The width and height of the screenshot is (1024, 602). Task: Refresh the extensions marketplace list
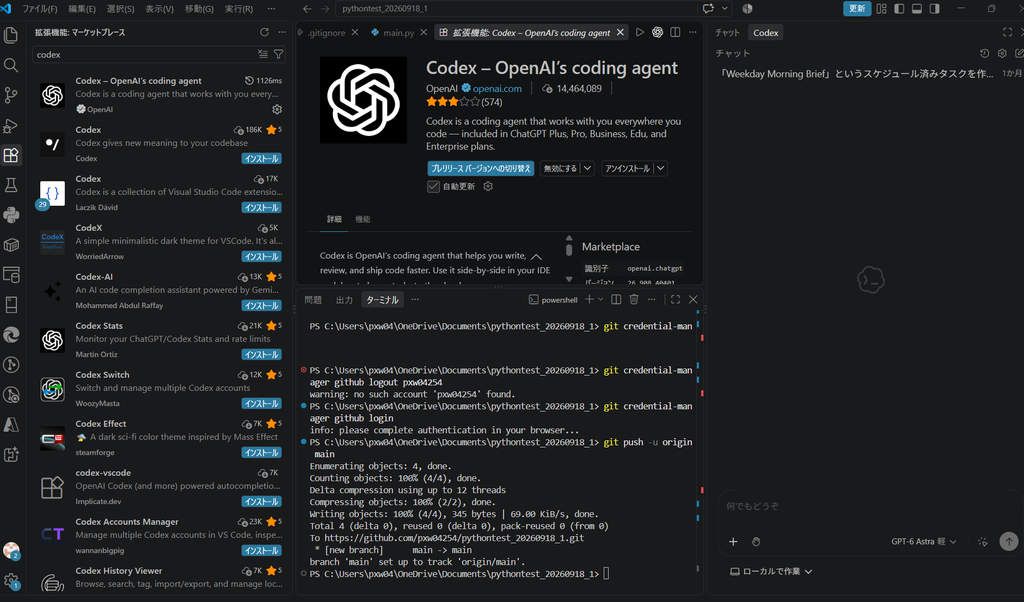[264, 32]
